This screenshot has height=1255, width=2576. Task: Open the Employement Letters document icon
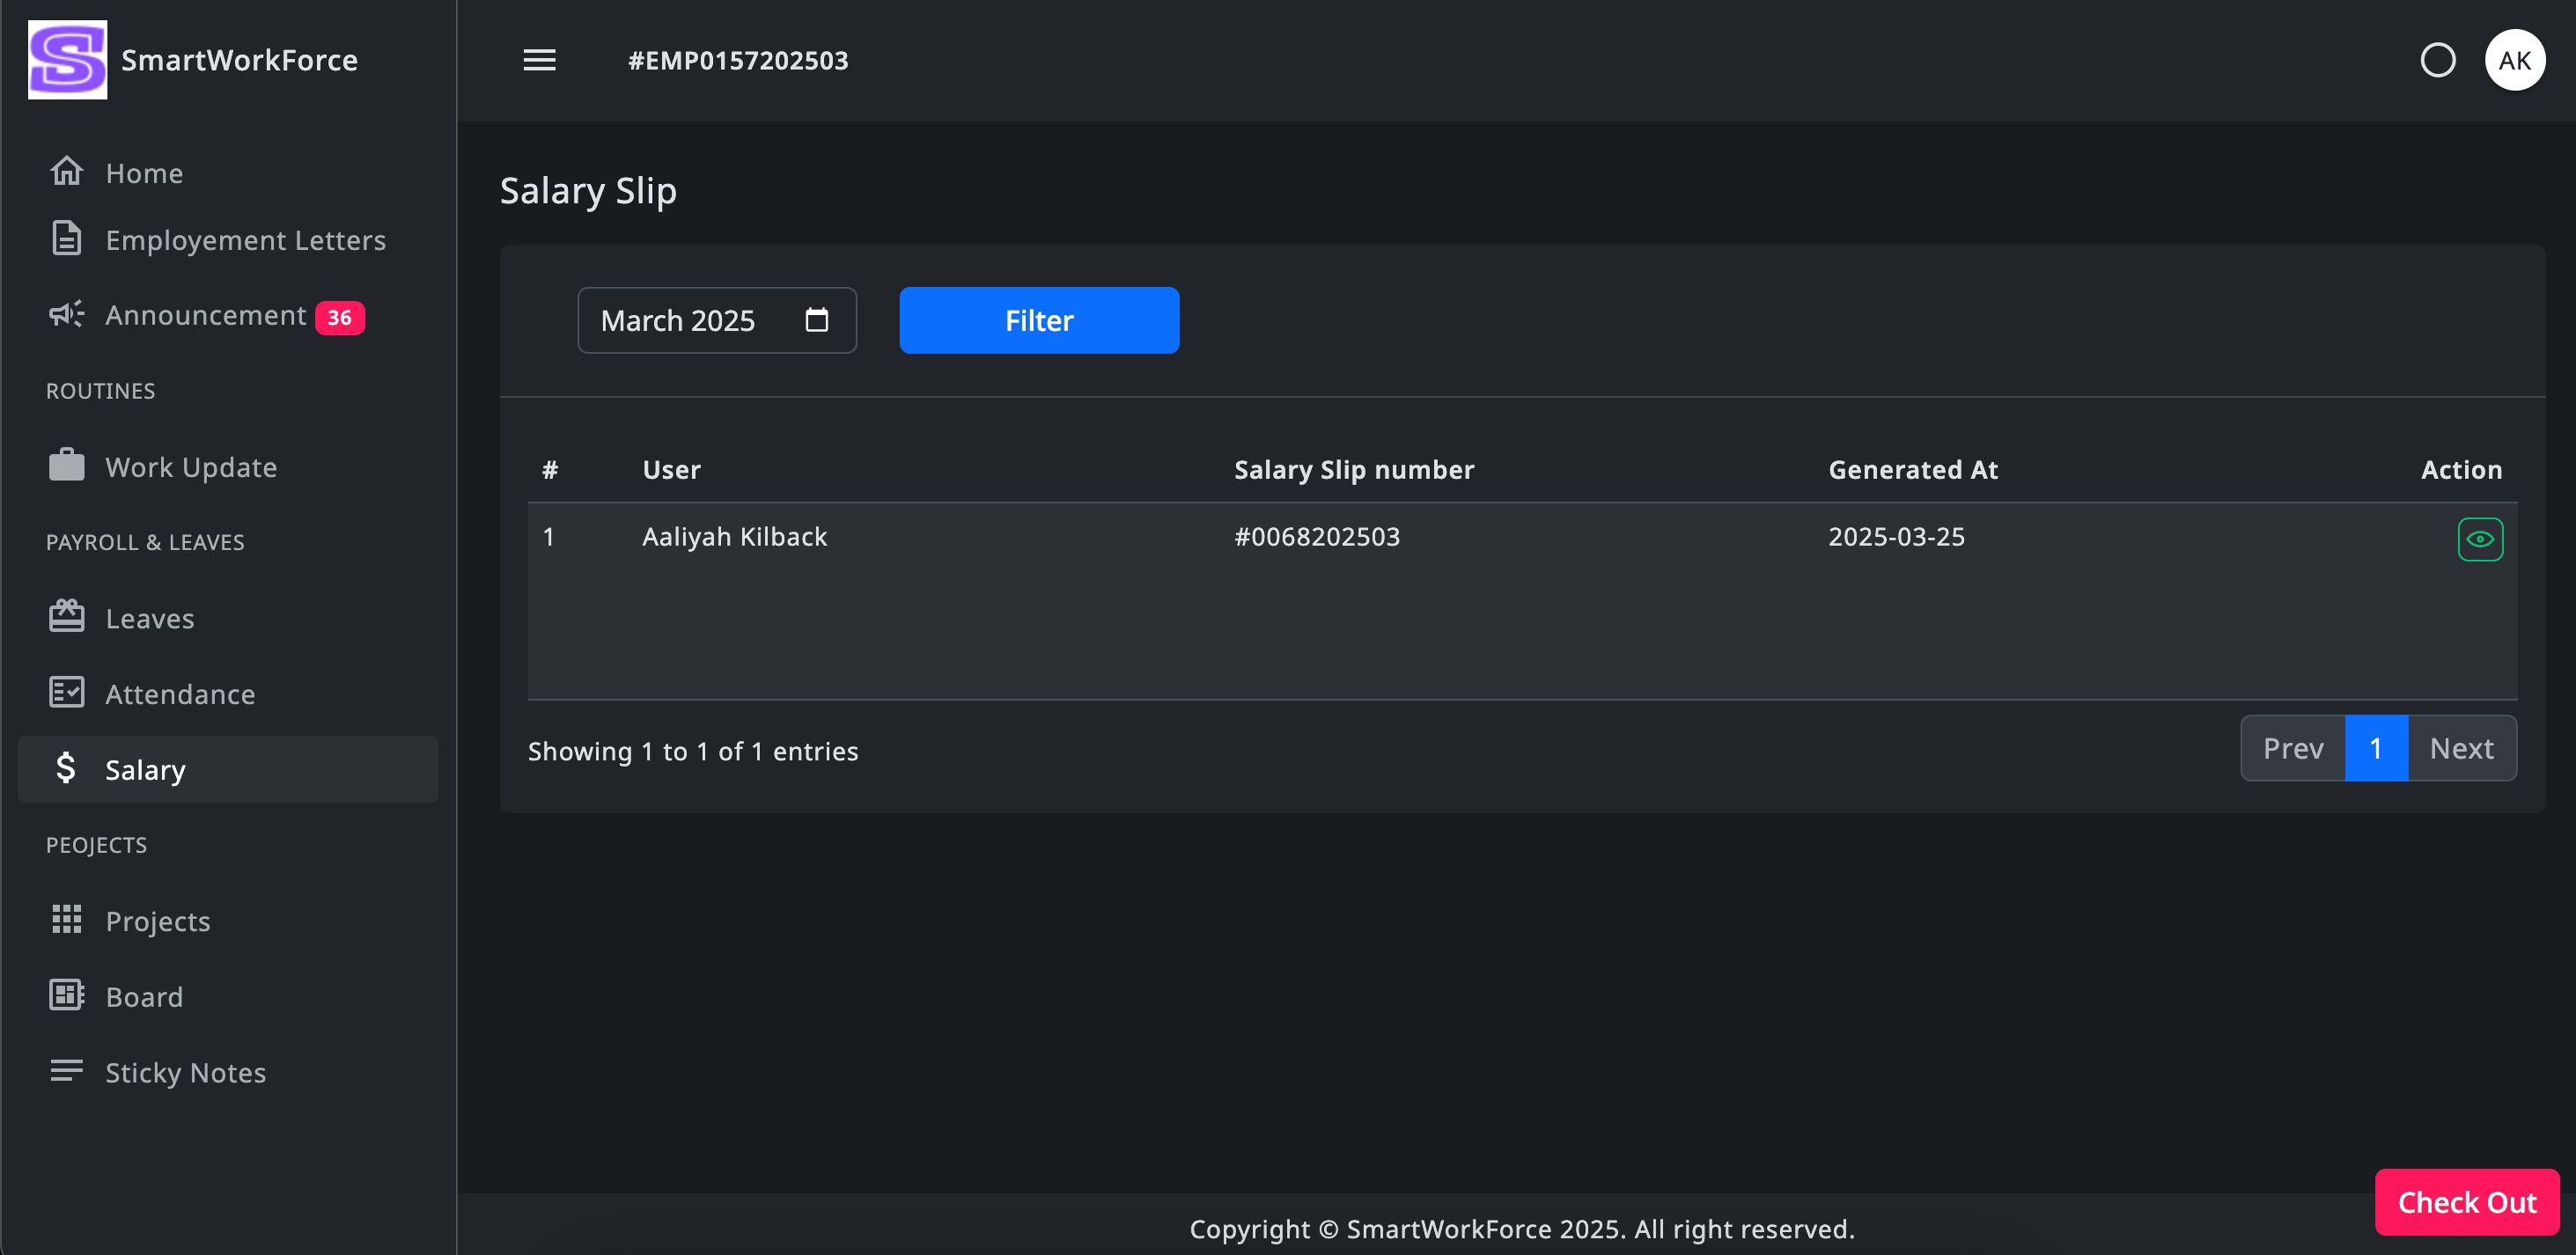pos(67,239)
